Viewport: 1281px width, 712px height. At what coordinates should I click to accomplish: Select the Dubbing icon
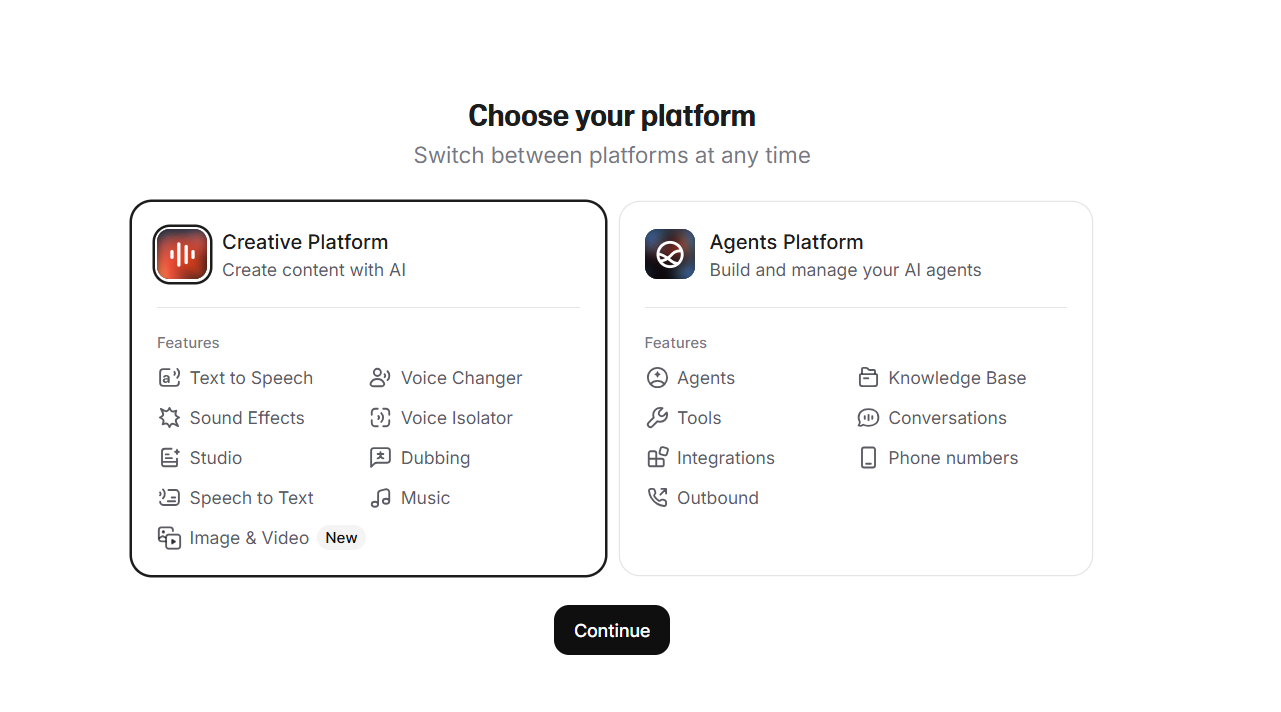(380, 458)
